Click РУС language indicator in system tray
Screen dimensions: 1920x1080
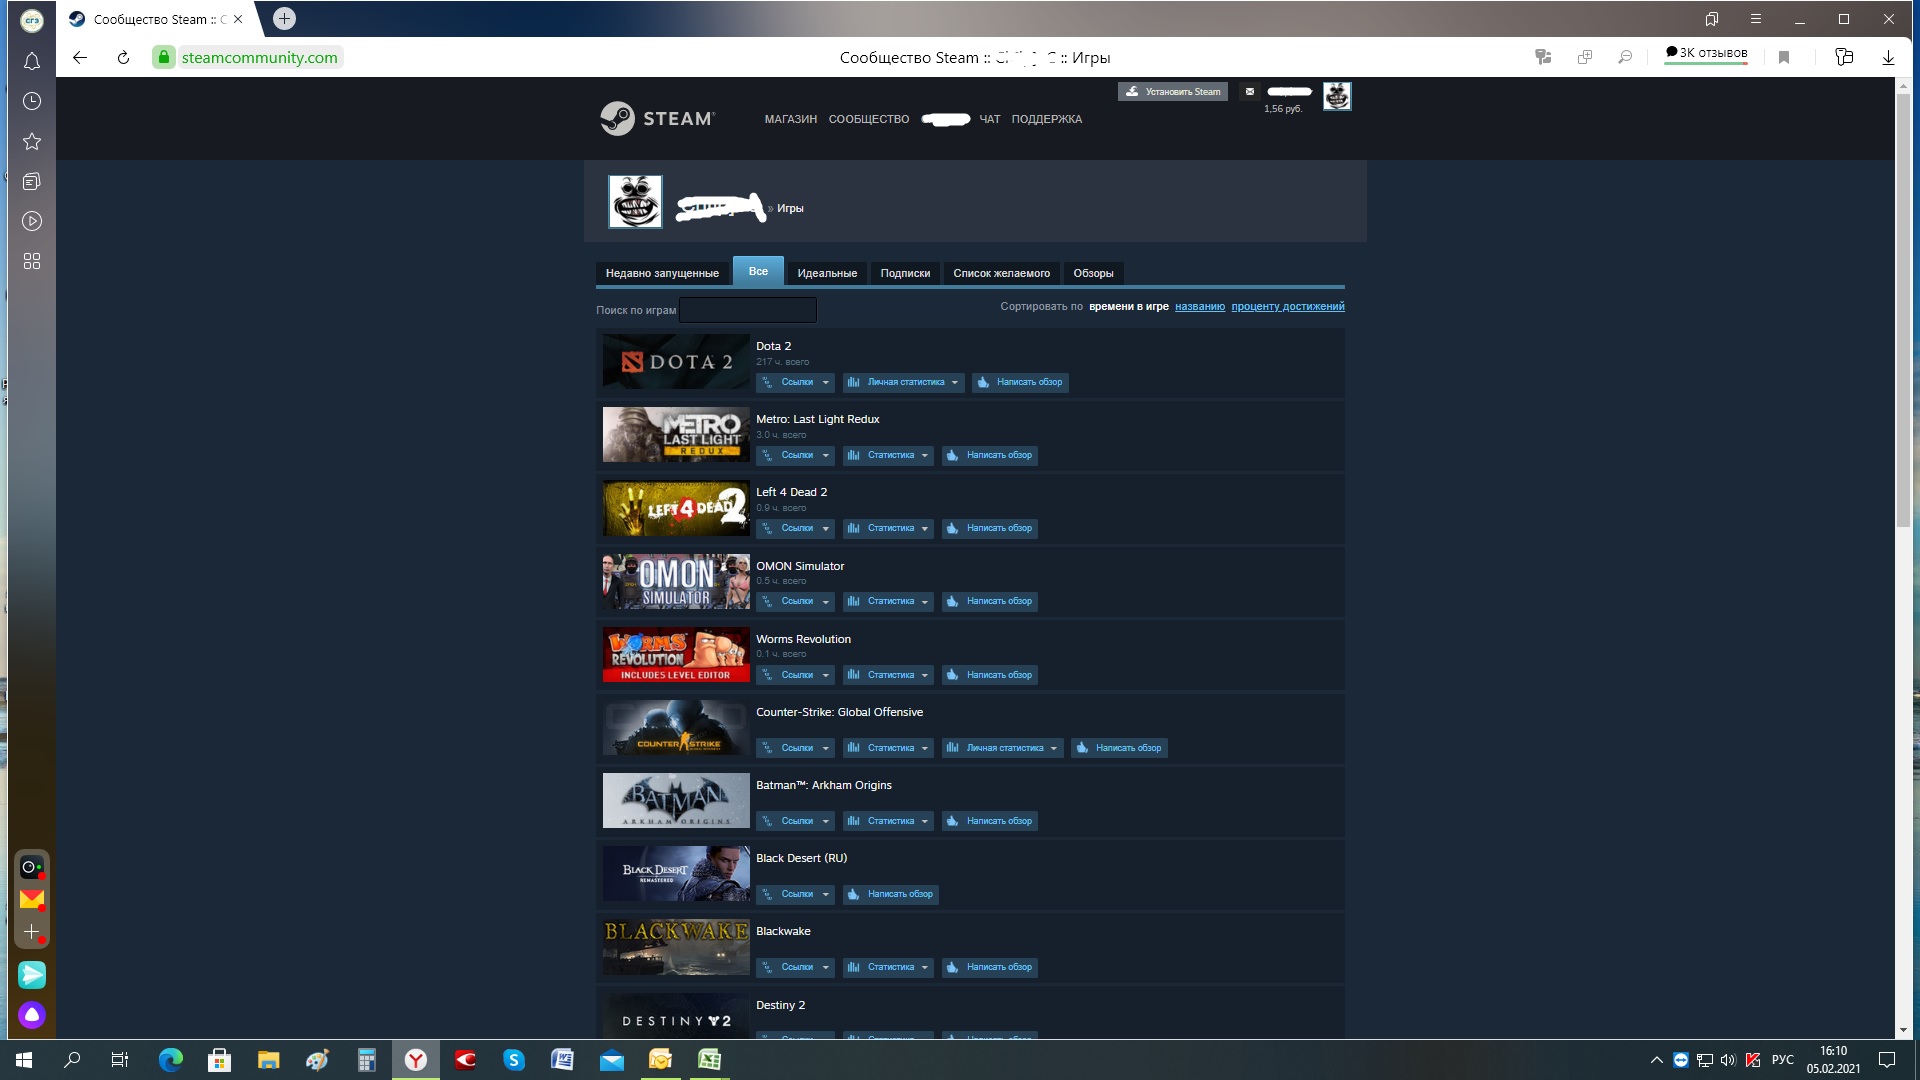click(1782, 1060)
